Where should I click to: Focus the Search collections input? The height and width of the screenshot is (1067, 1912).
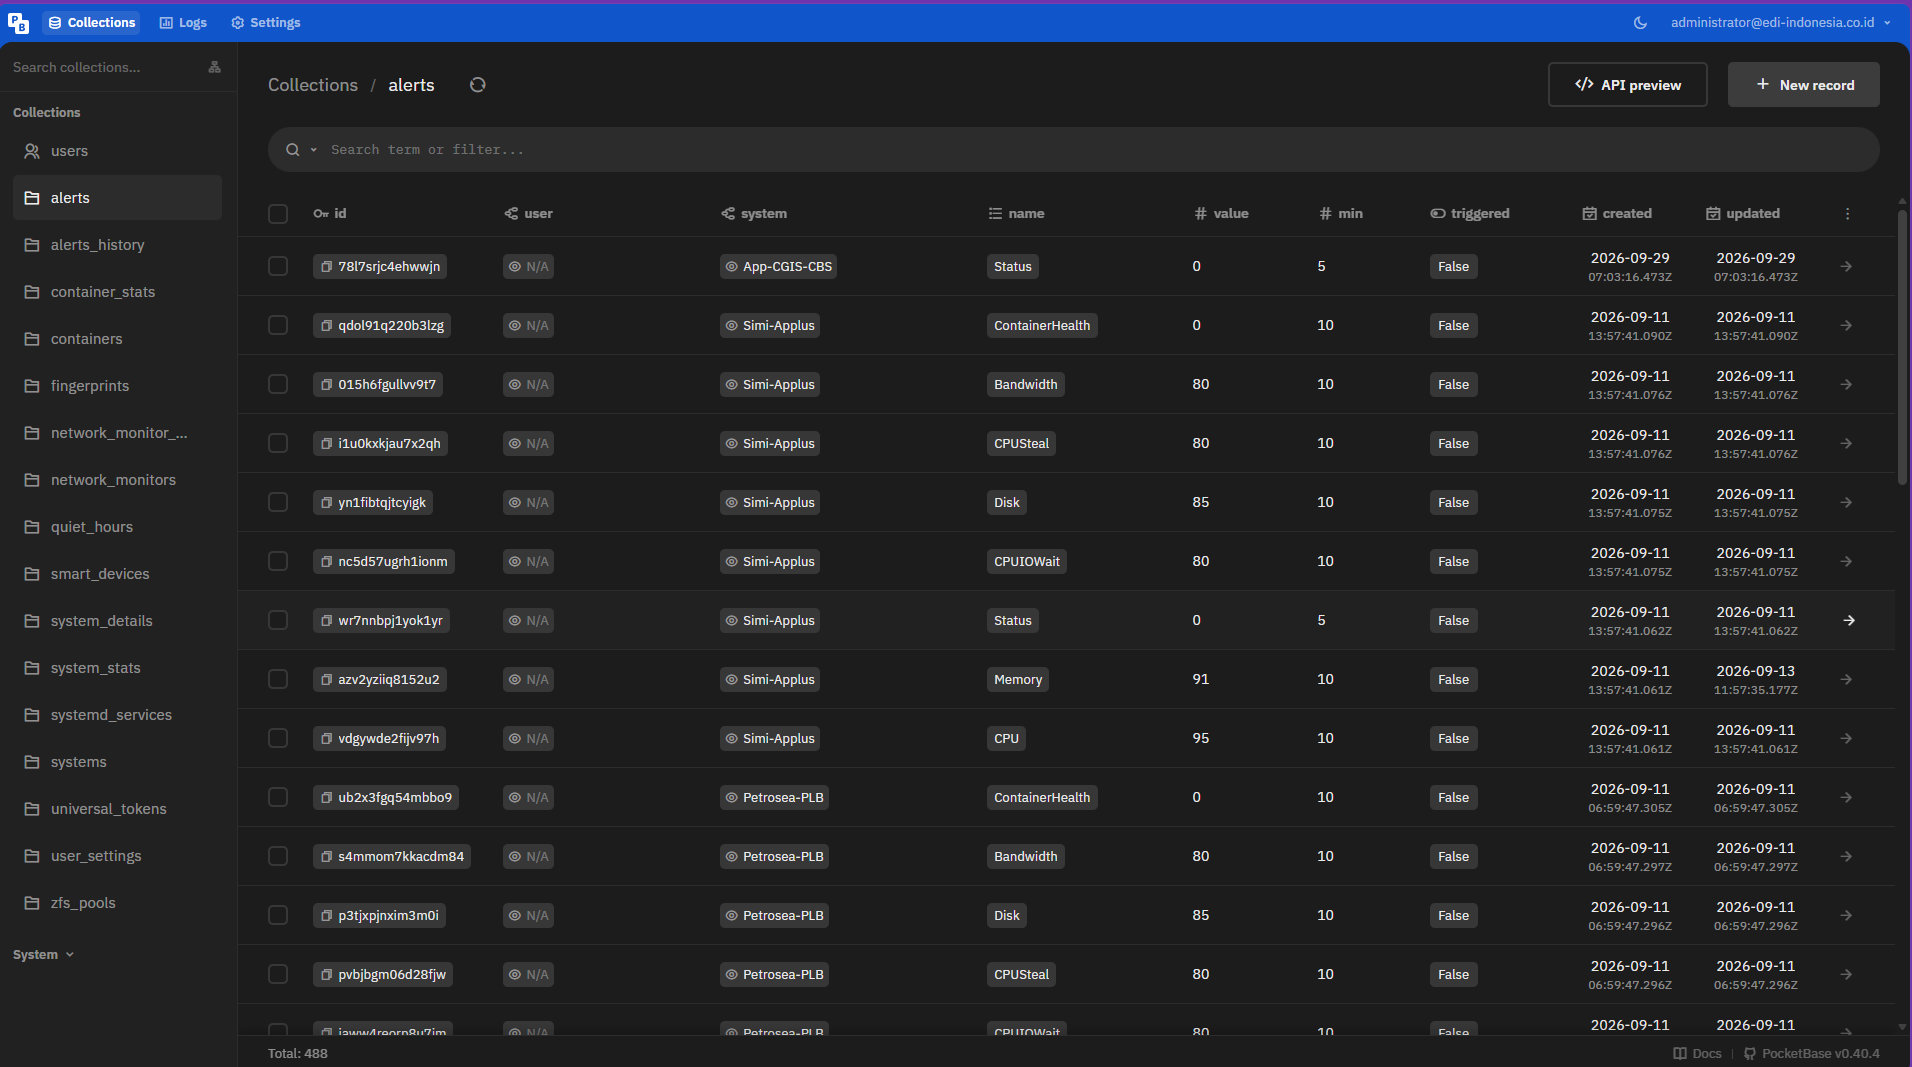tap(104, 67)
